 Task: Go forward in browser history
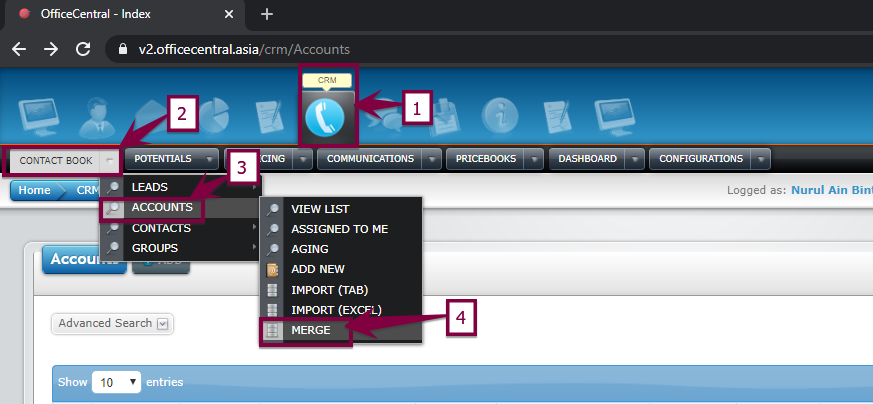pos(51,50)
